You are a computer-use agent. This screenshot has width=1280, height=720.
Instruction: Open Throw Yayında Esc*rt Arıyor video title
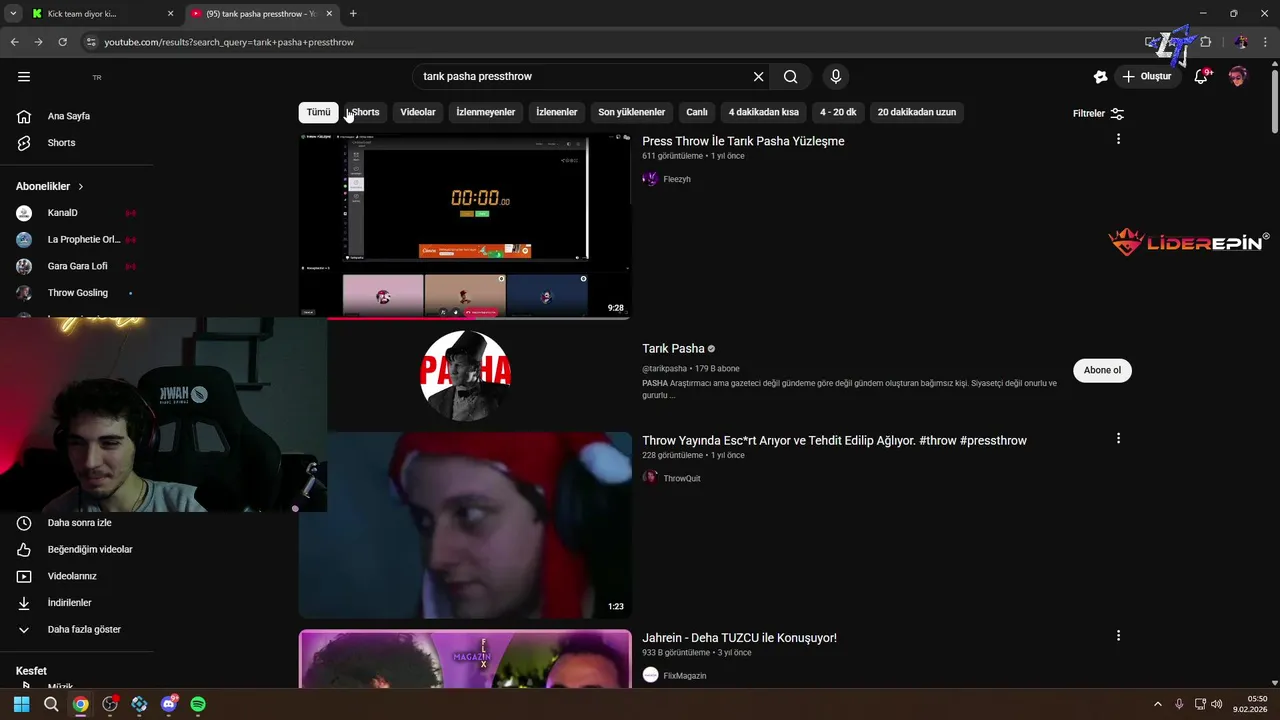coord(834,441)
